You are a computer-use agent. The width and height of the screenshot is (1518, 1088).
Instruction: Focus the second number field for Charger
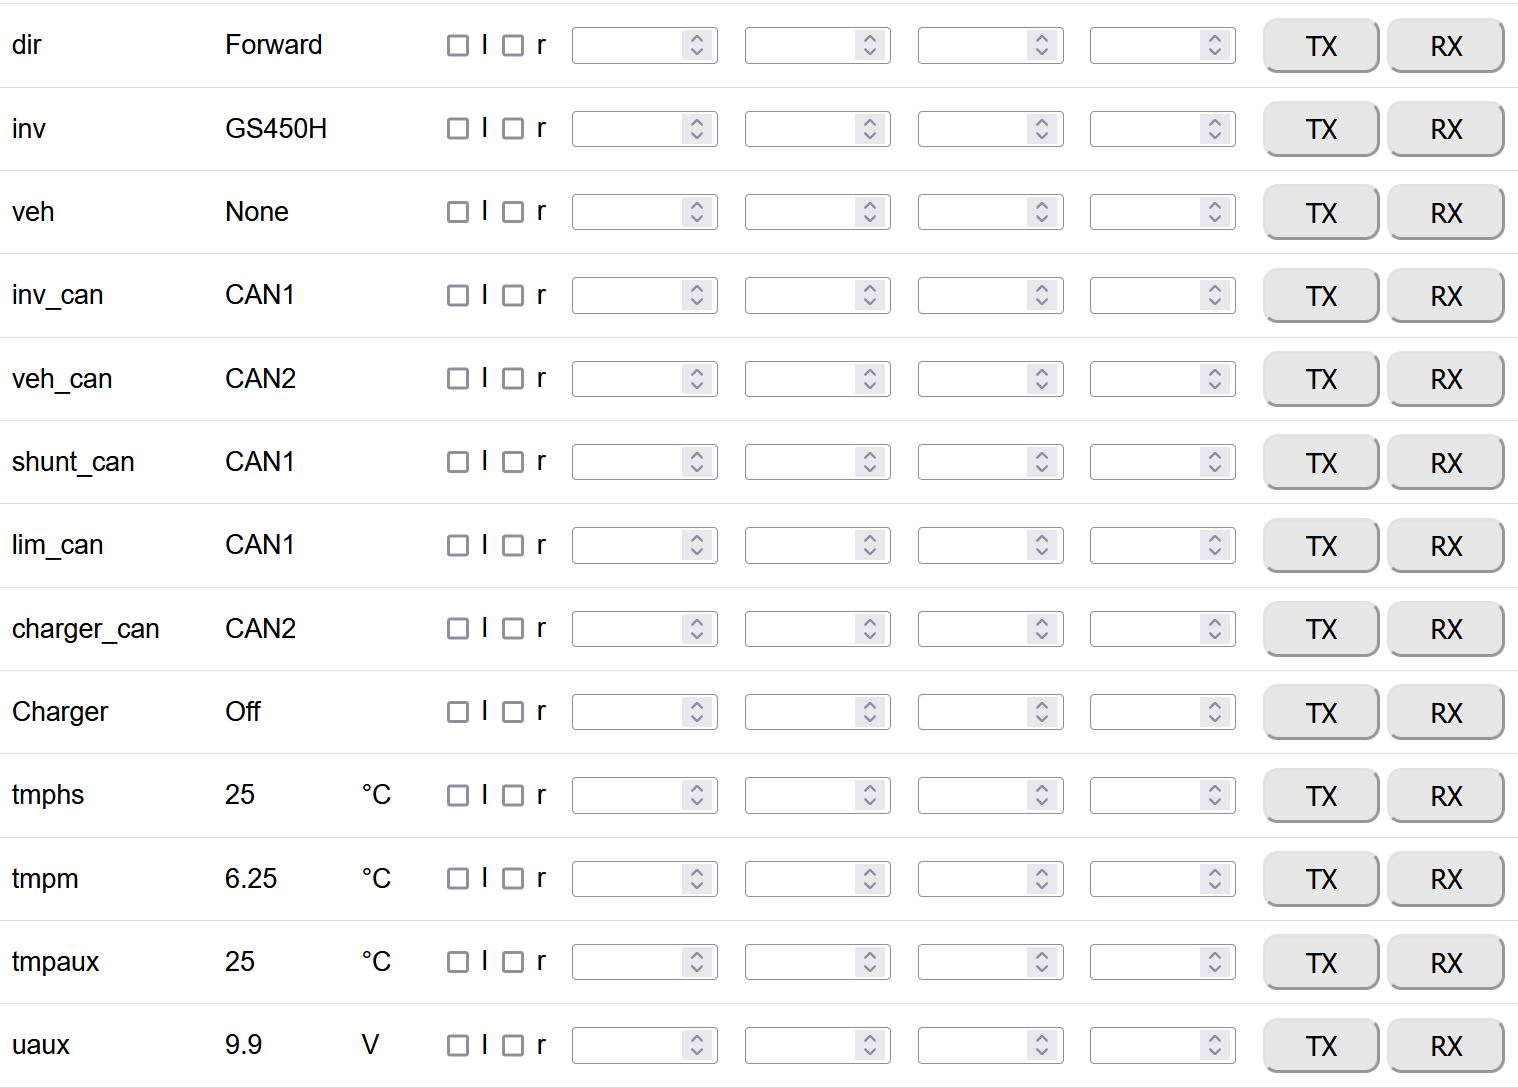click(x=800, y=712)
